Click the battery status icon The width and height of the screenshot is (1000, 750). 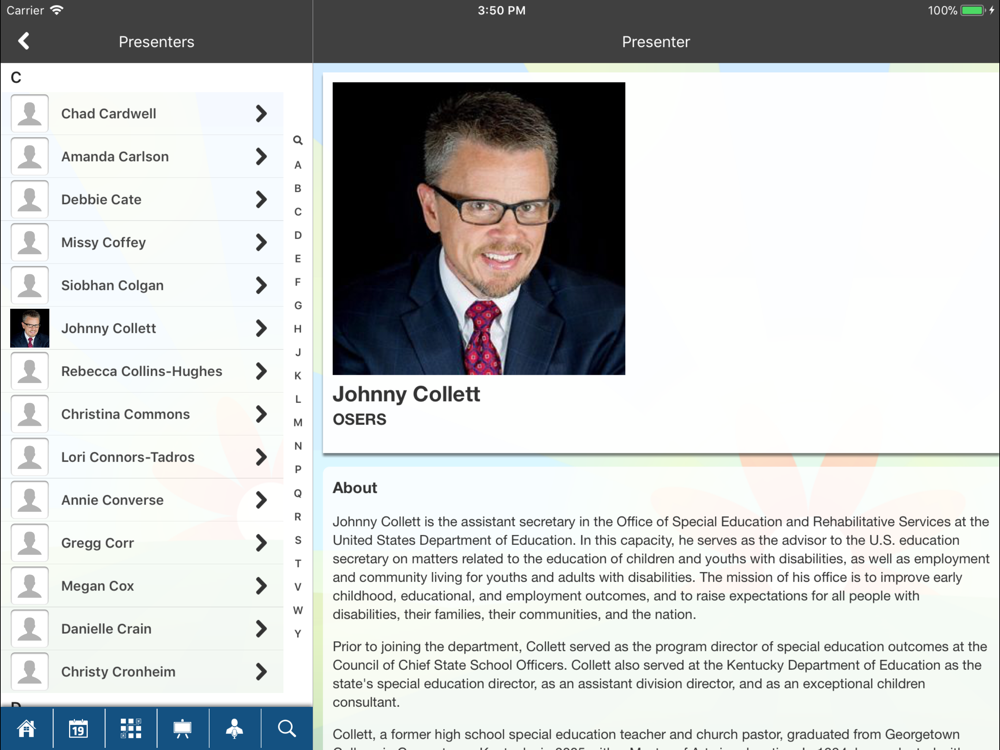973,10
